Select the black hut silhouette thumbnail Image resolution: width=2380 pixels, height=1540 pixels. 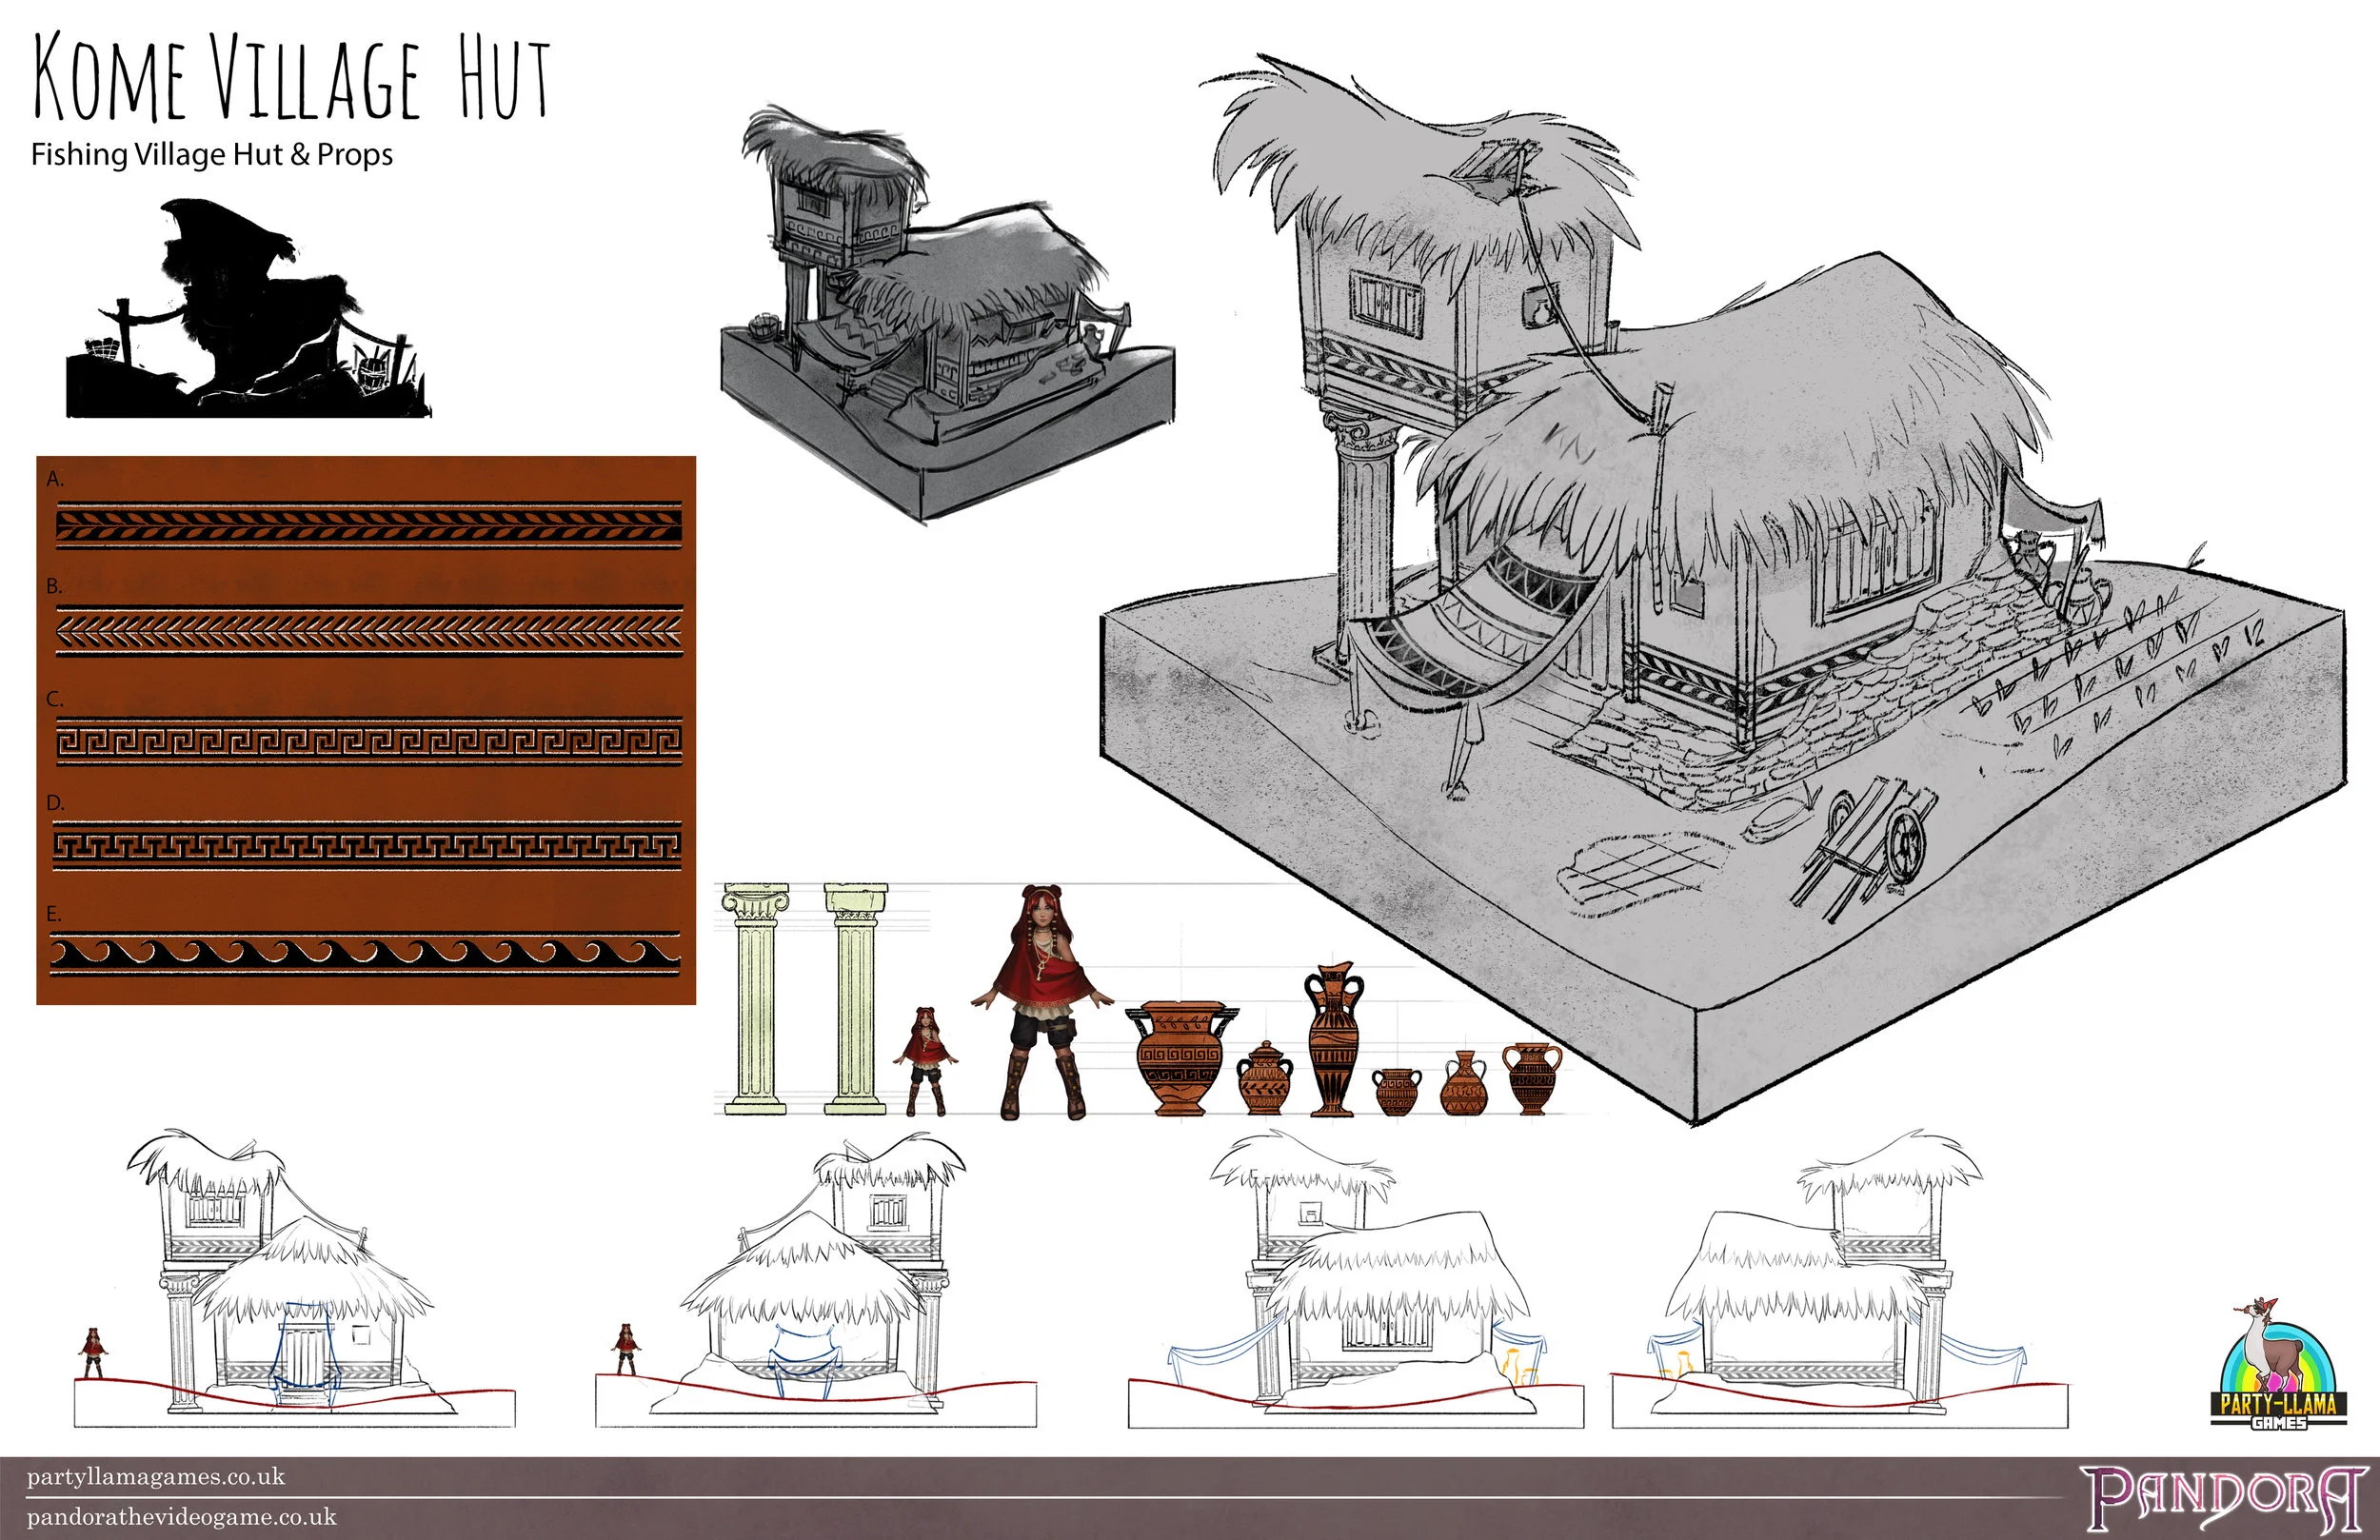pos(248,307)
